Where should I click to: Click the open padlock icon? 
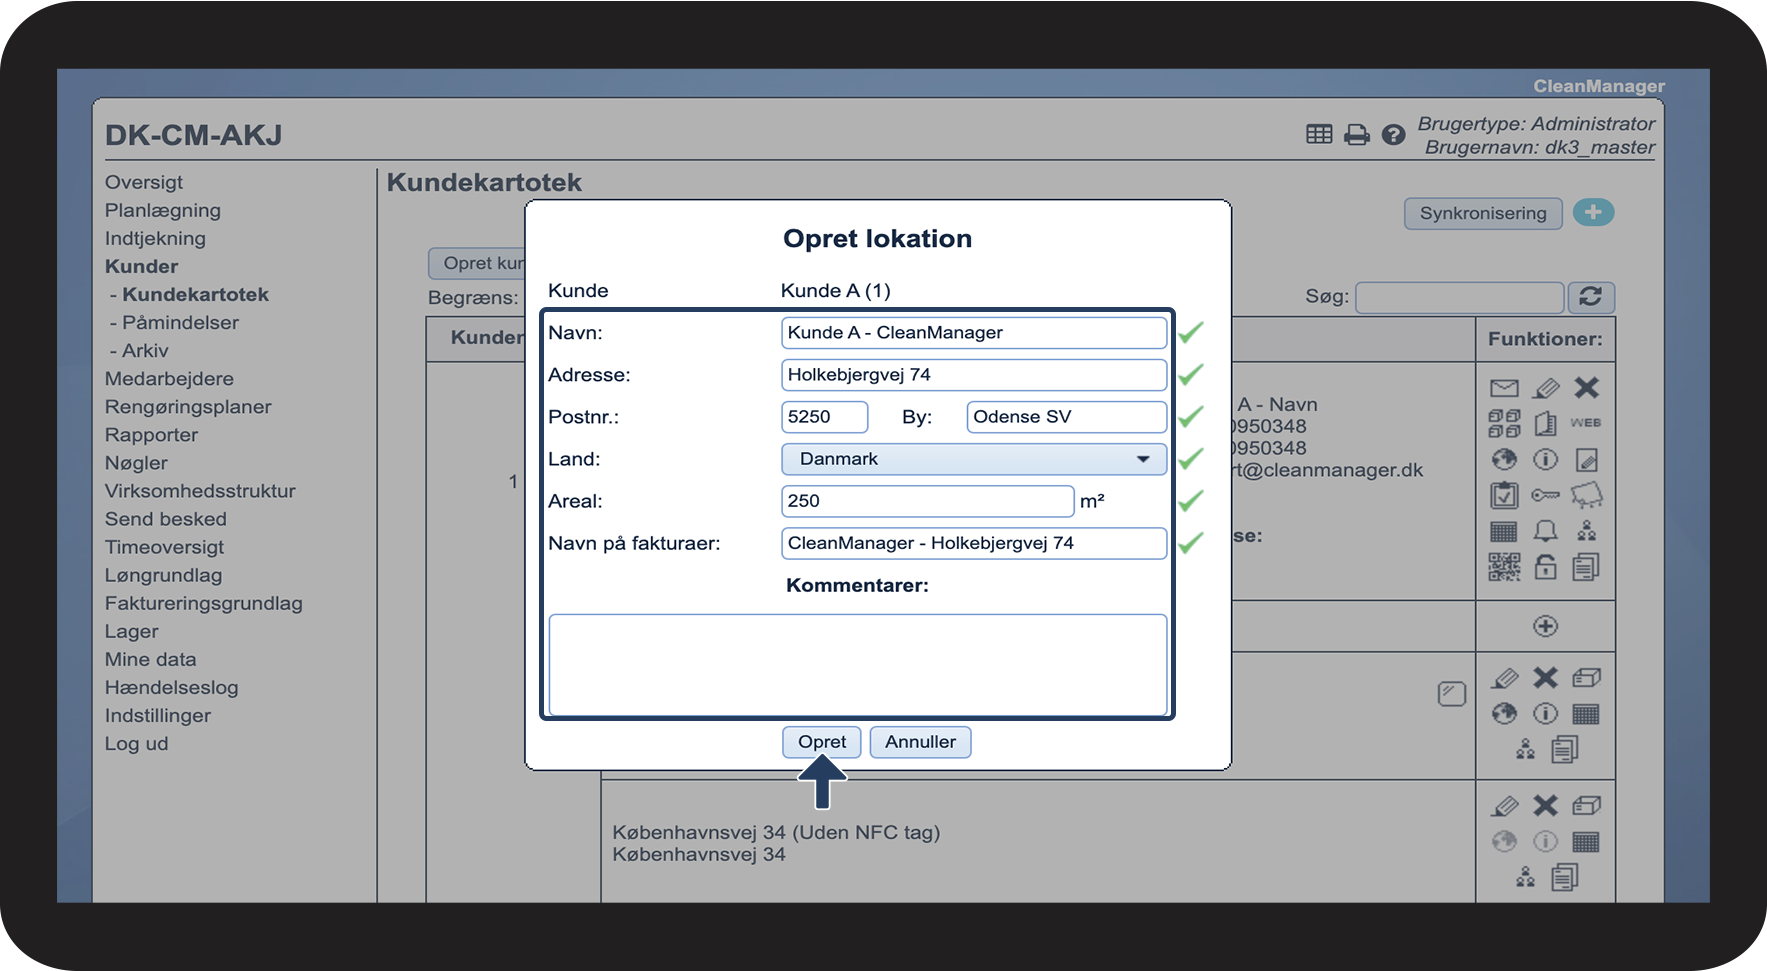[1545, 567]
